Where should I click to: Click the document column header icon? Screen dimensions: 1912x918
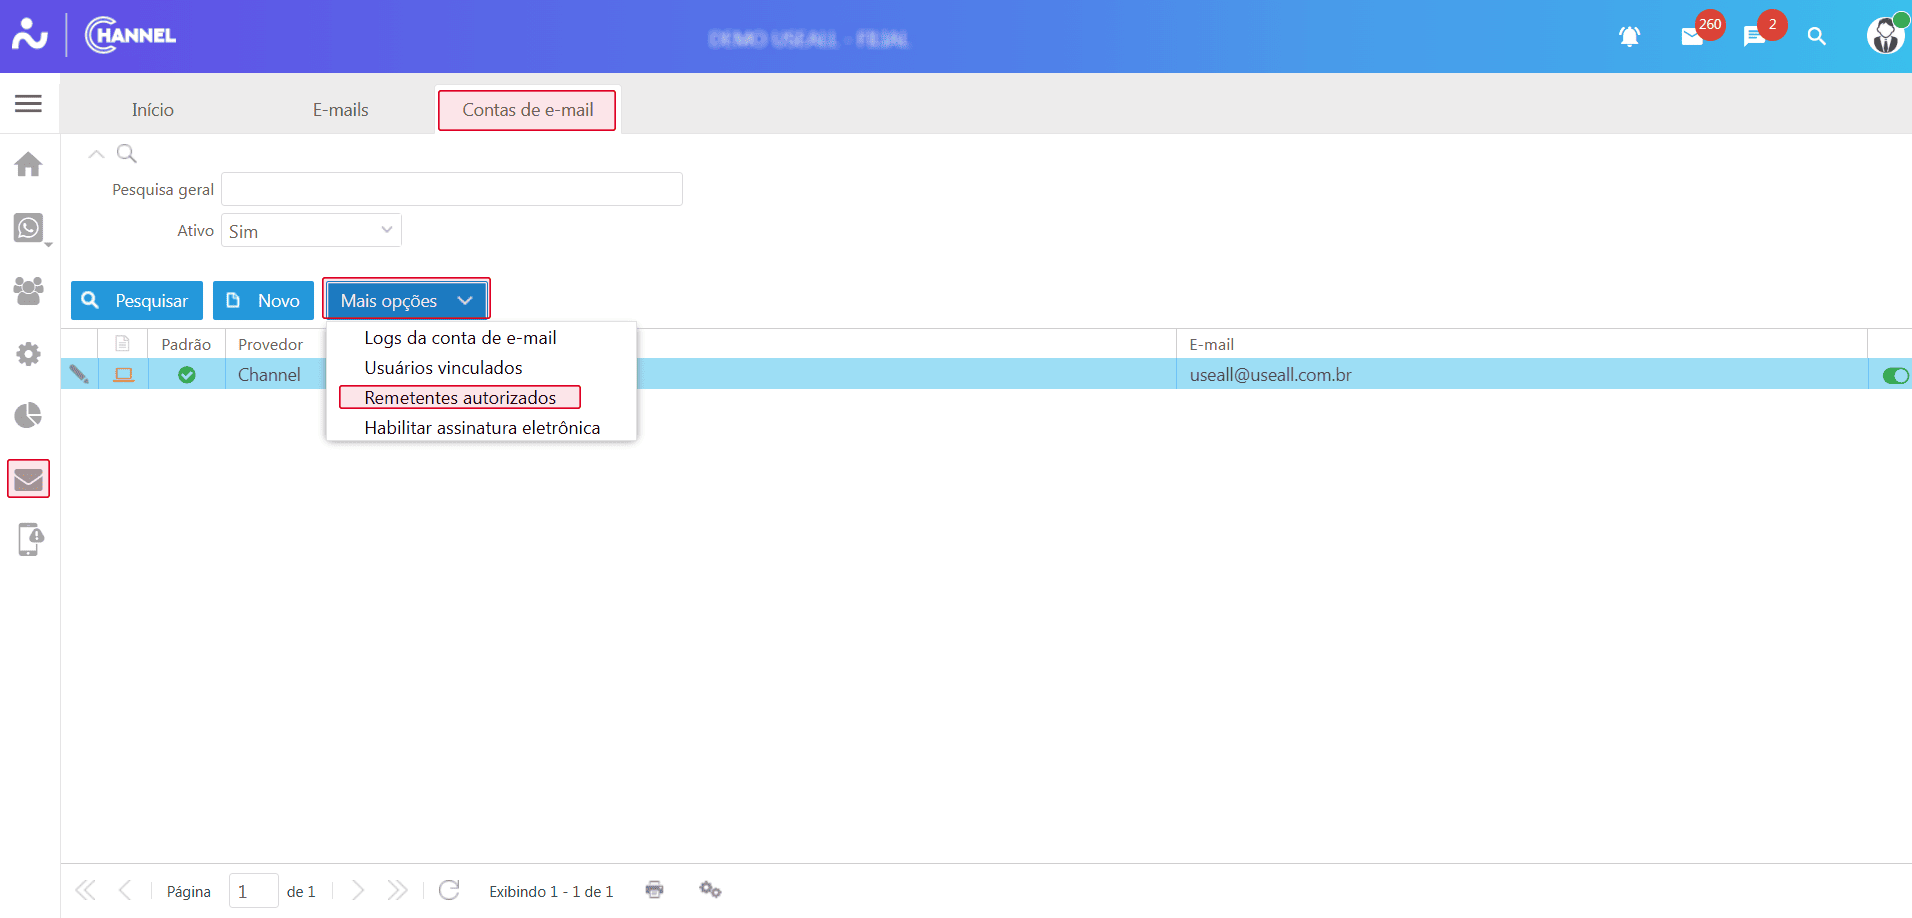[x=123, y=344]
